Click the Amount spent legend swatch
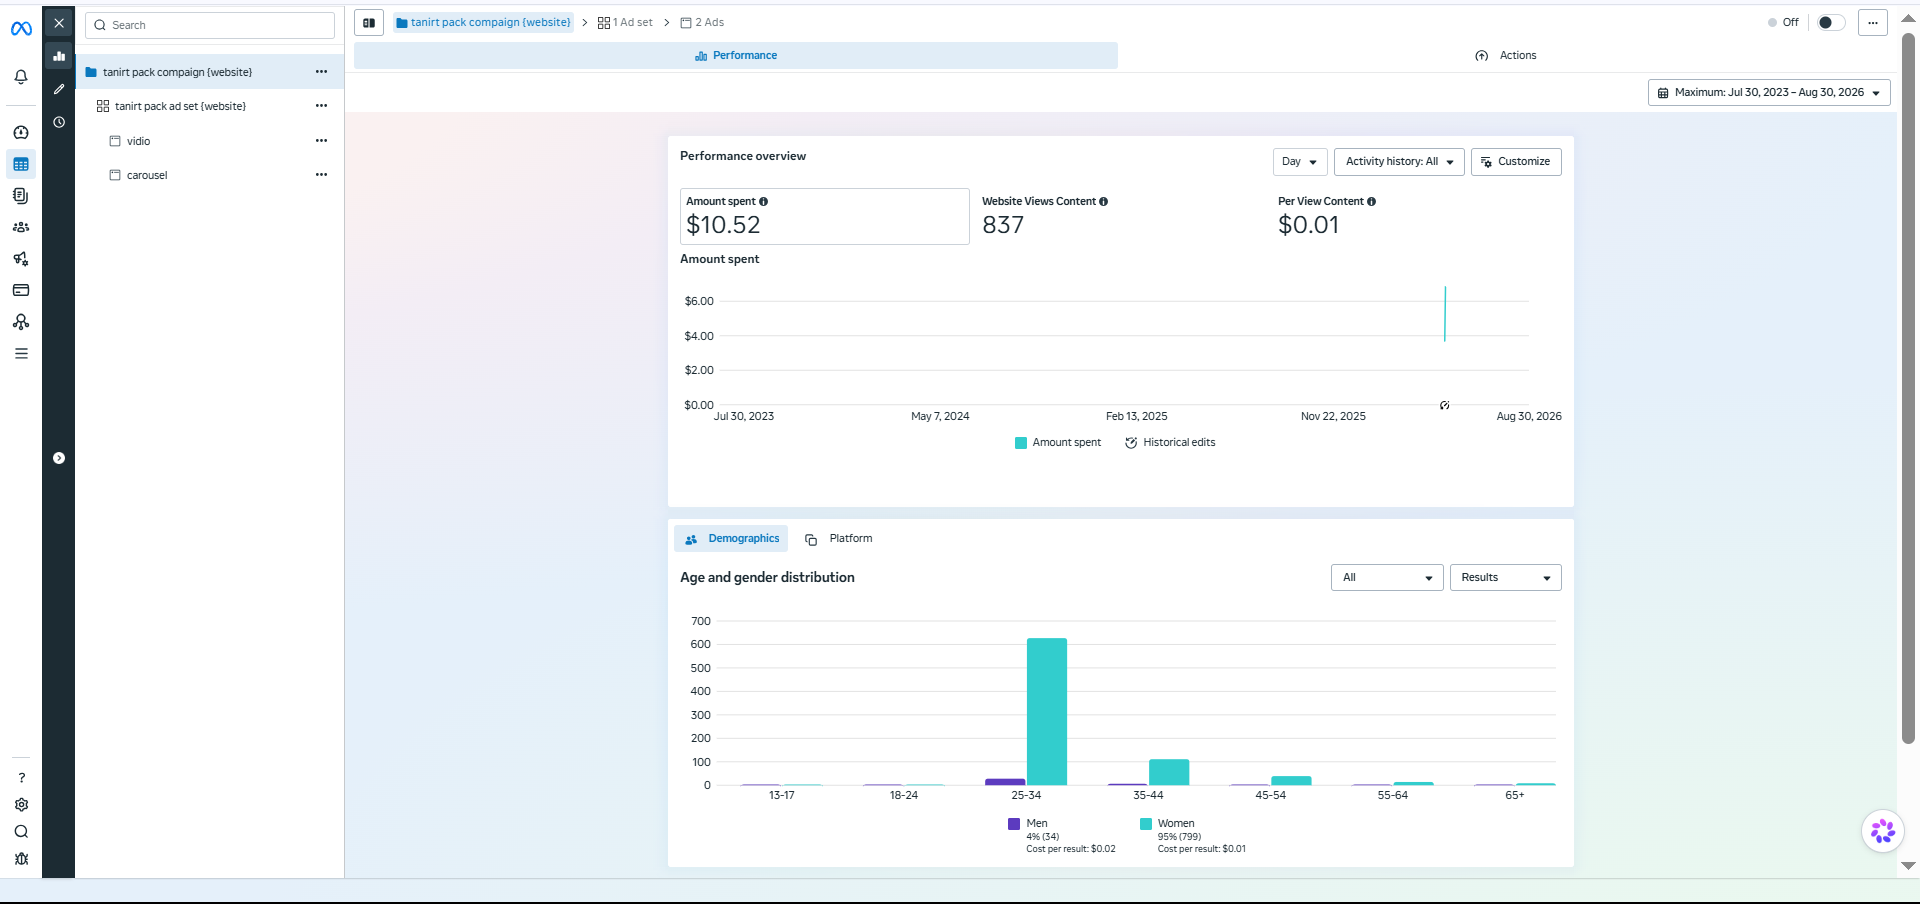 tap(1021, 443)
